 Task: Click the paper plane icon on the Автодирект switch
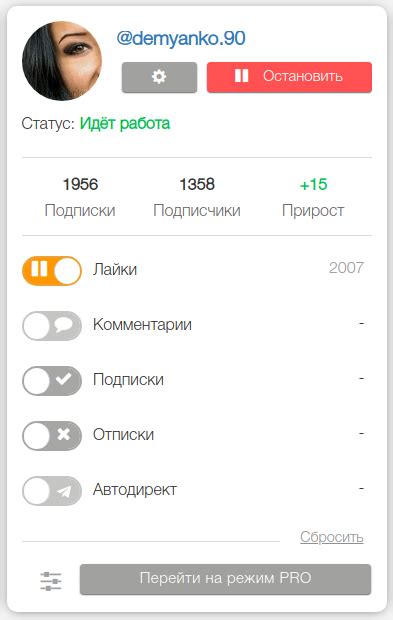[x=64, y=491]
